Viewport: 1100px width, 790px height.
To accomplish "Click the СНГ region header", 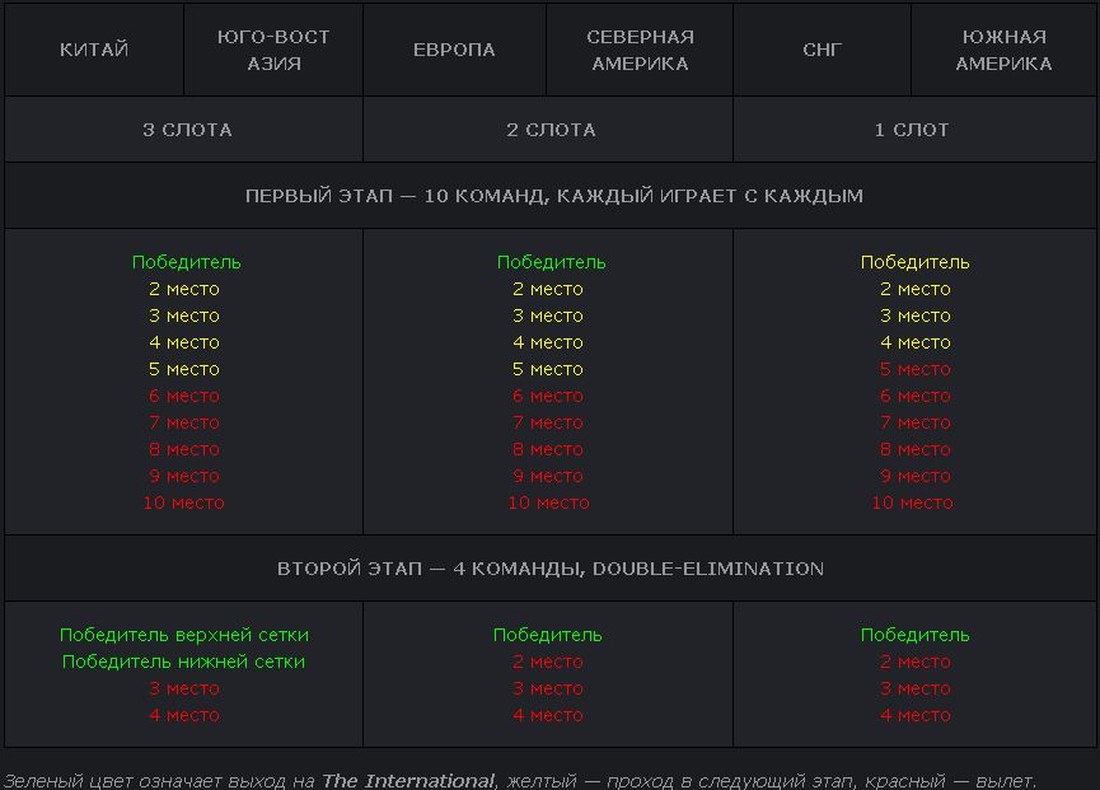I will pyautogui.click(x=822, y=50).
